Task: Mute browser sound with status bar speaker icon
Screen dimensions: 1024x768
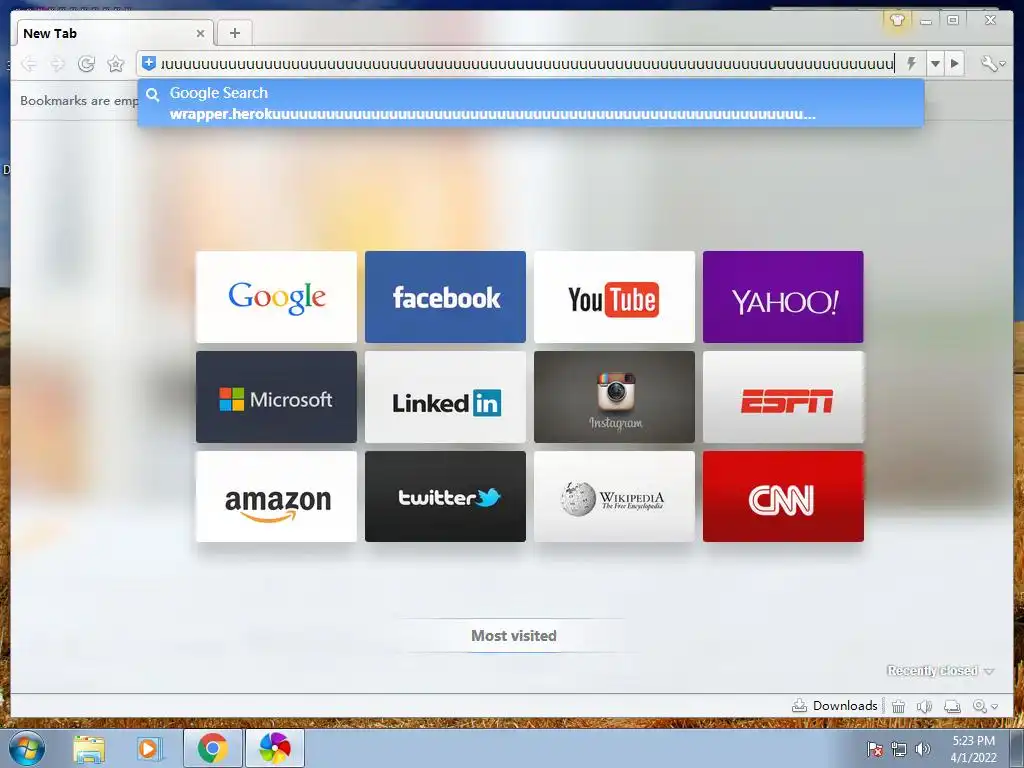Action: (924, 706)
